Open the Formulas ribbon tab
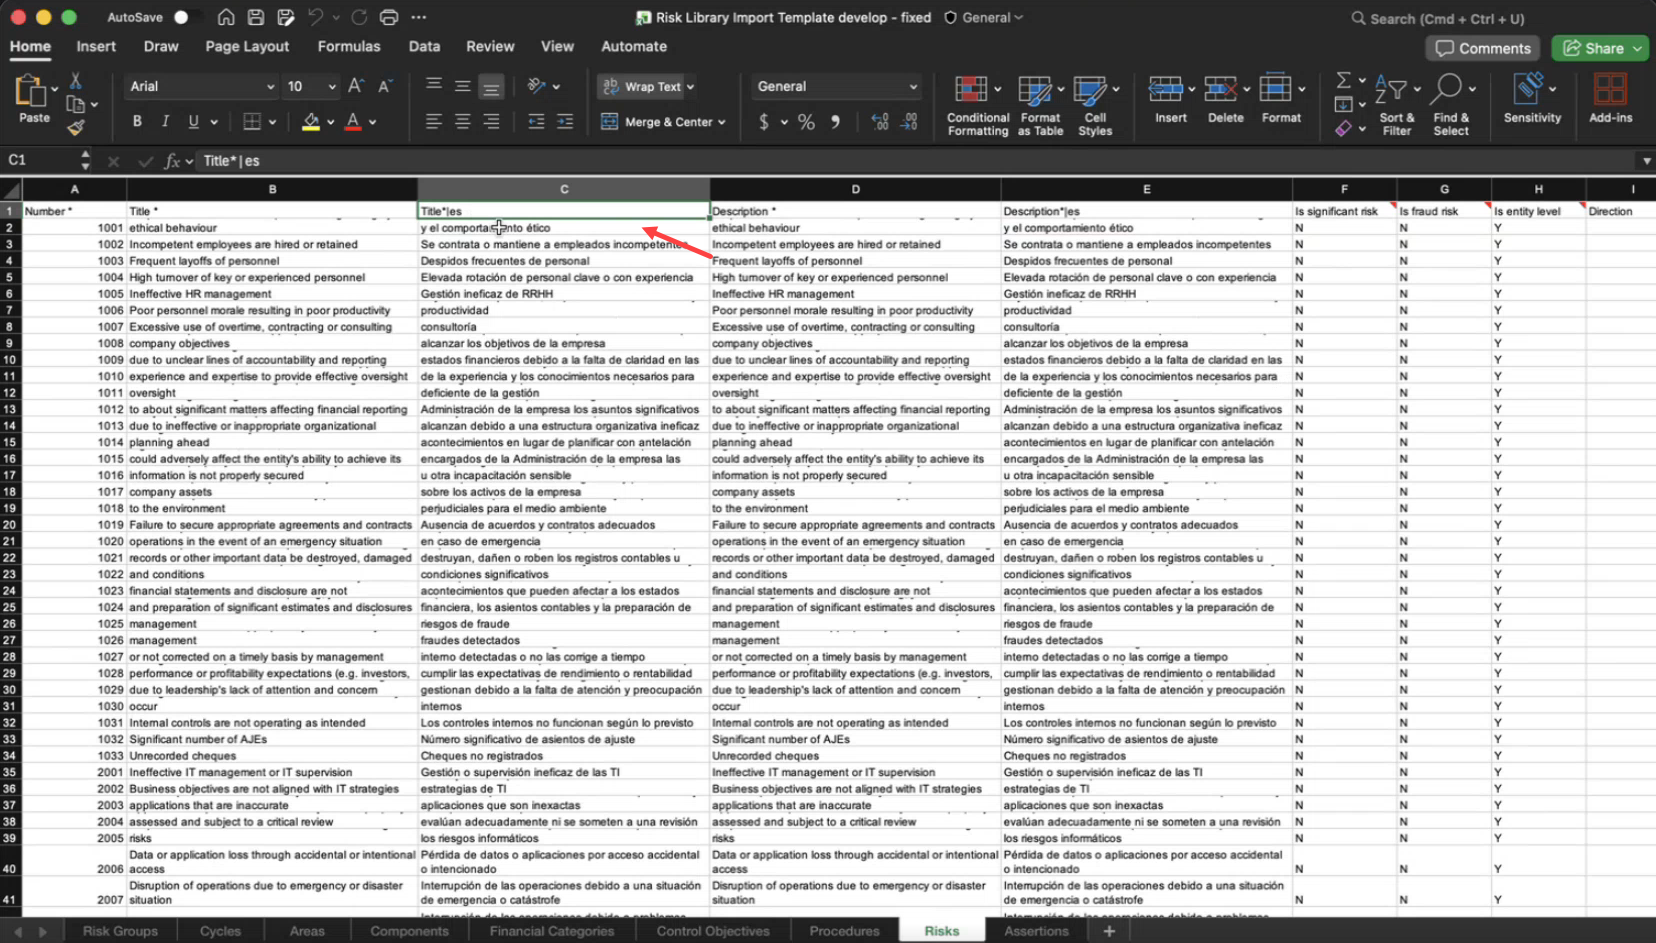Screen dimensions: 1656x943 pyautogui.click(x=349, y=46)
